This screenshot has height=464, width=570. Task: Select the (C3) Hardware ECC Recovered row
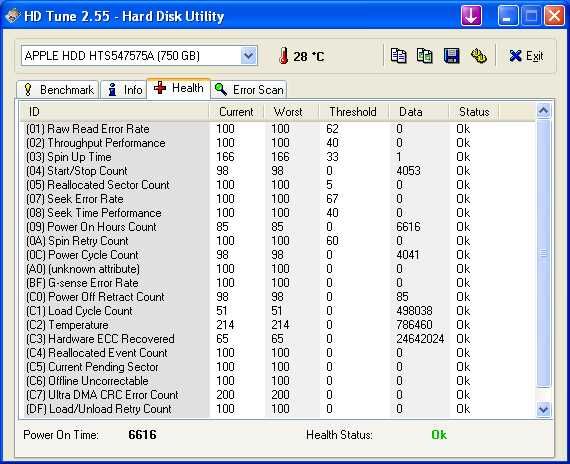(278, 339)
